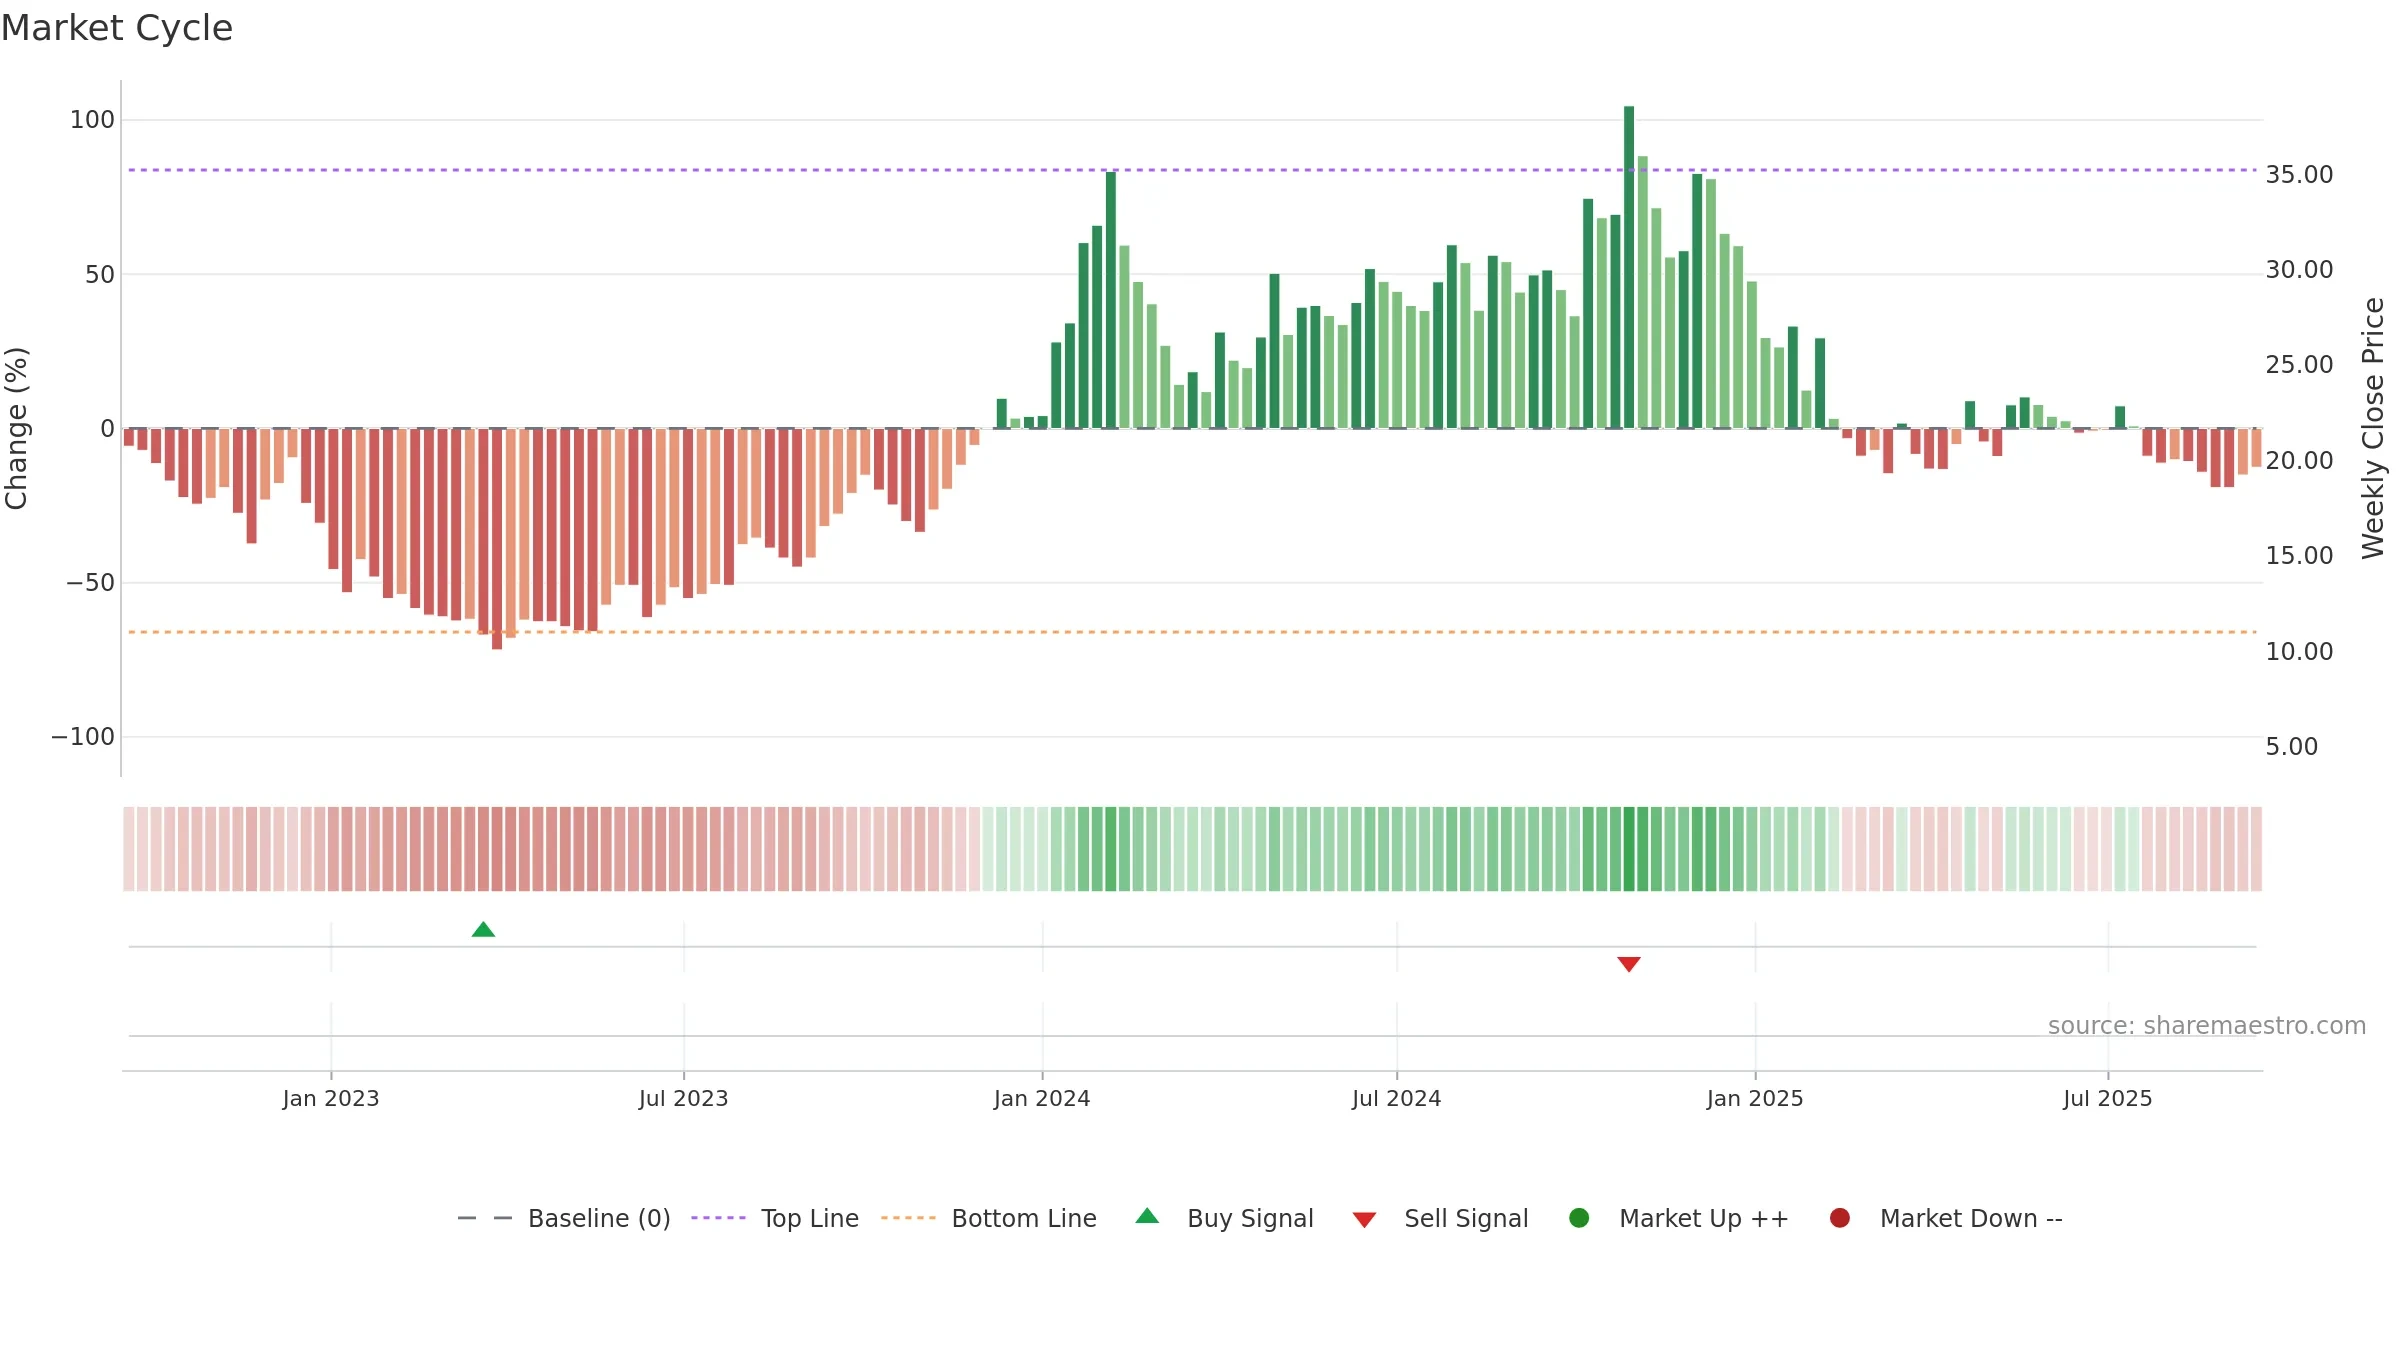Click the 25.00 price tick on the right axis
This screenshot has height=1350, width=2400.
click(x=2299, y=365)
